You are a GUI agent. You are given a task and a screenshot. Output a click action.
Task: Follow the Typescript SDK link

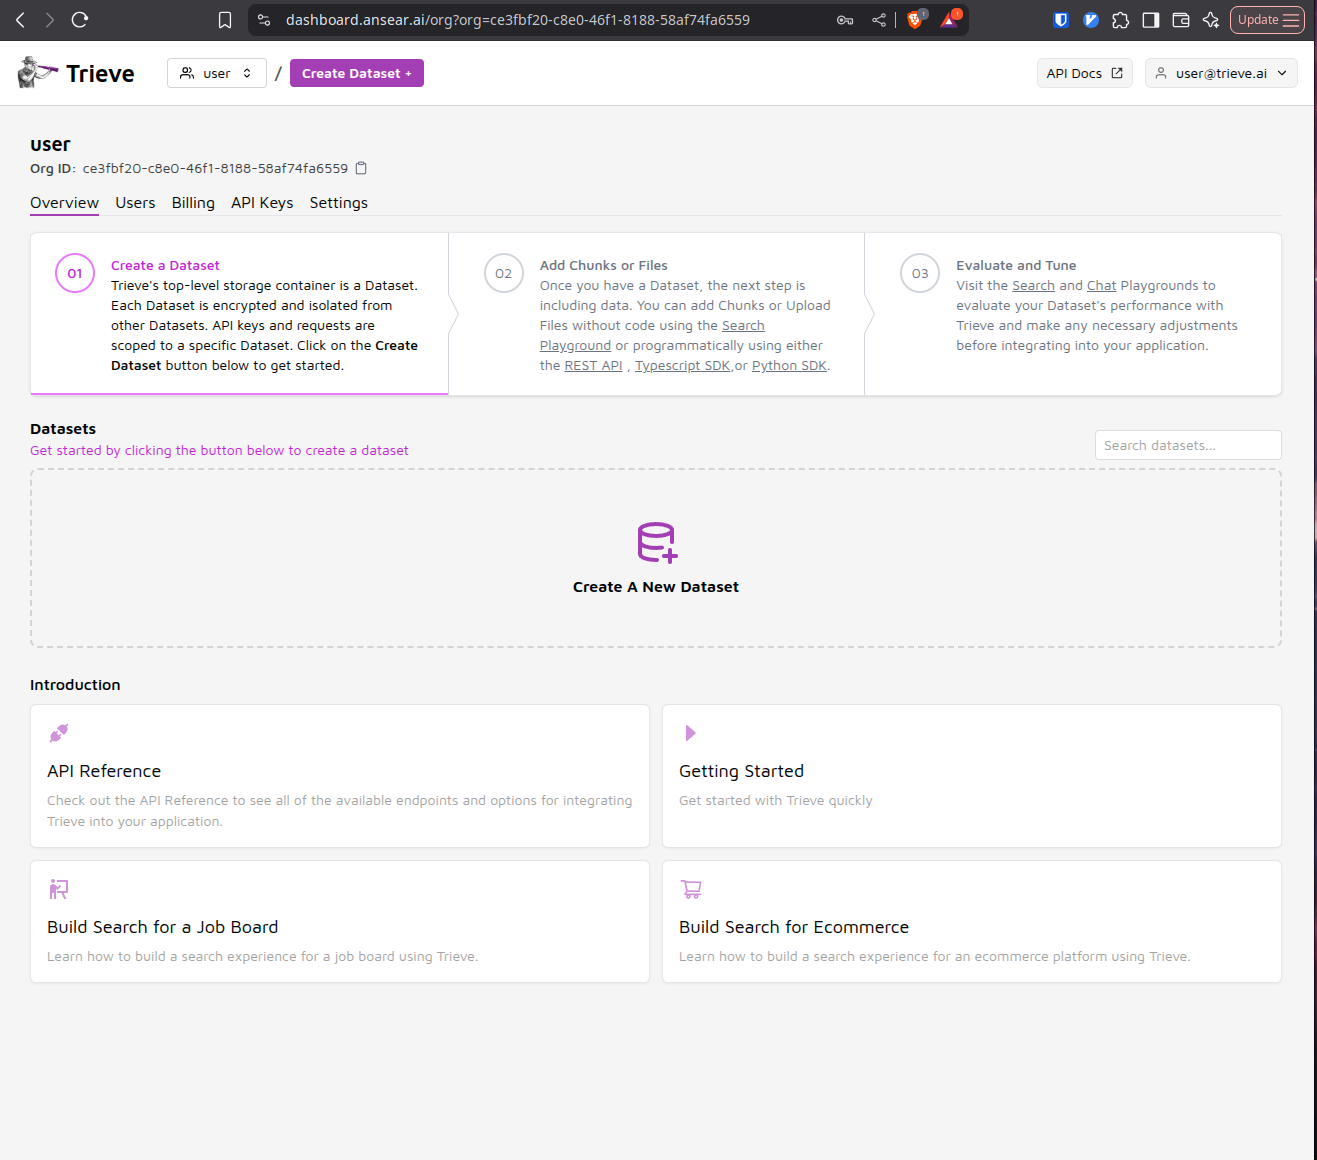(x=682, y=366)
